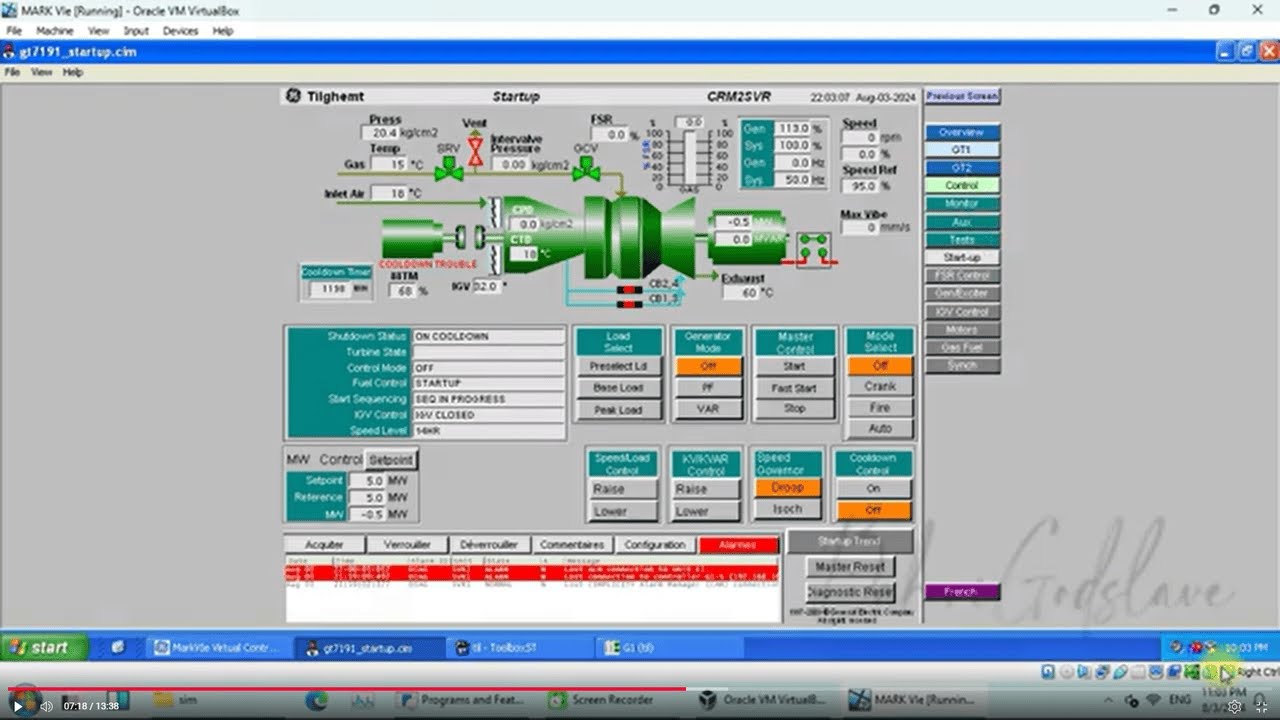Click Start under Master Control

tap(794, 366)
